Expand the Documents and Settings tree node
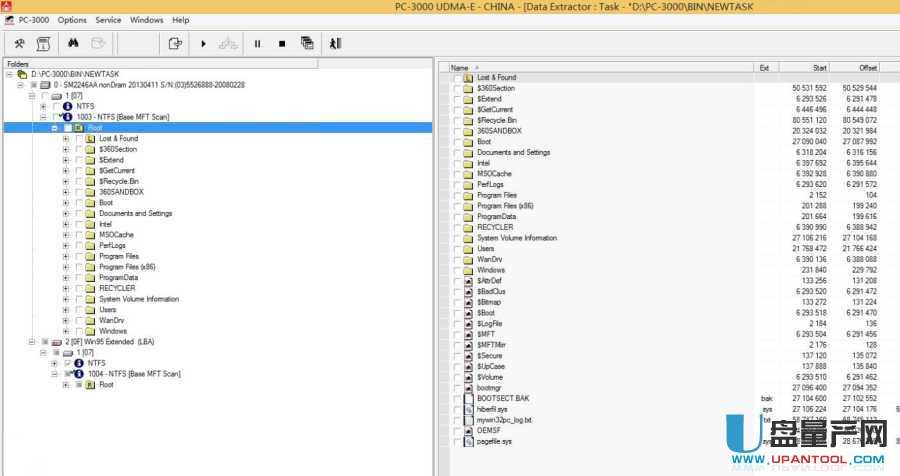The image size is (900, 476). click(66, 213)
